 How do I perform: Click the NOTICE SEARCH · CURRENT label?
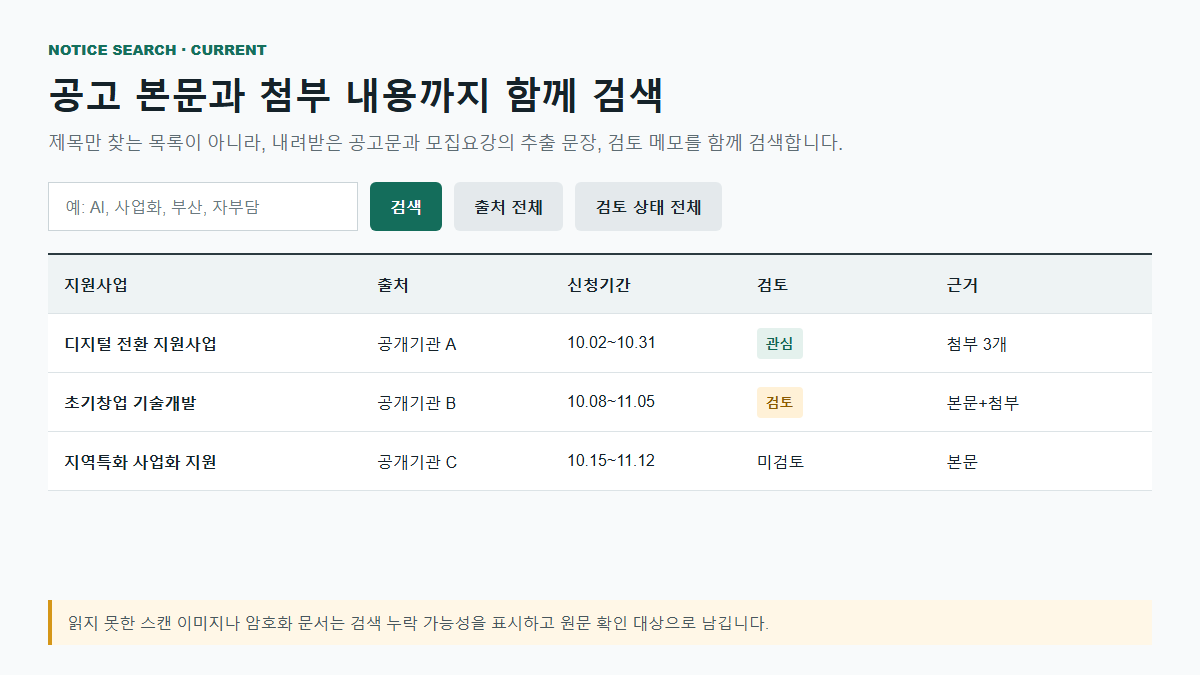(x=157, y=50)
